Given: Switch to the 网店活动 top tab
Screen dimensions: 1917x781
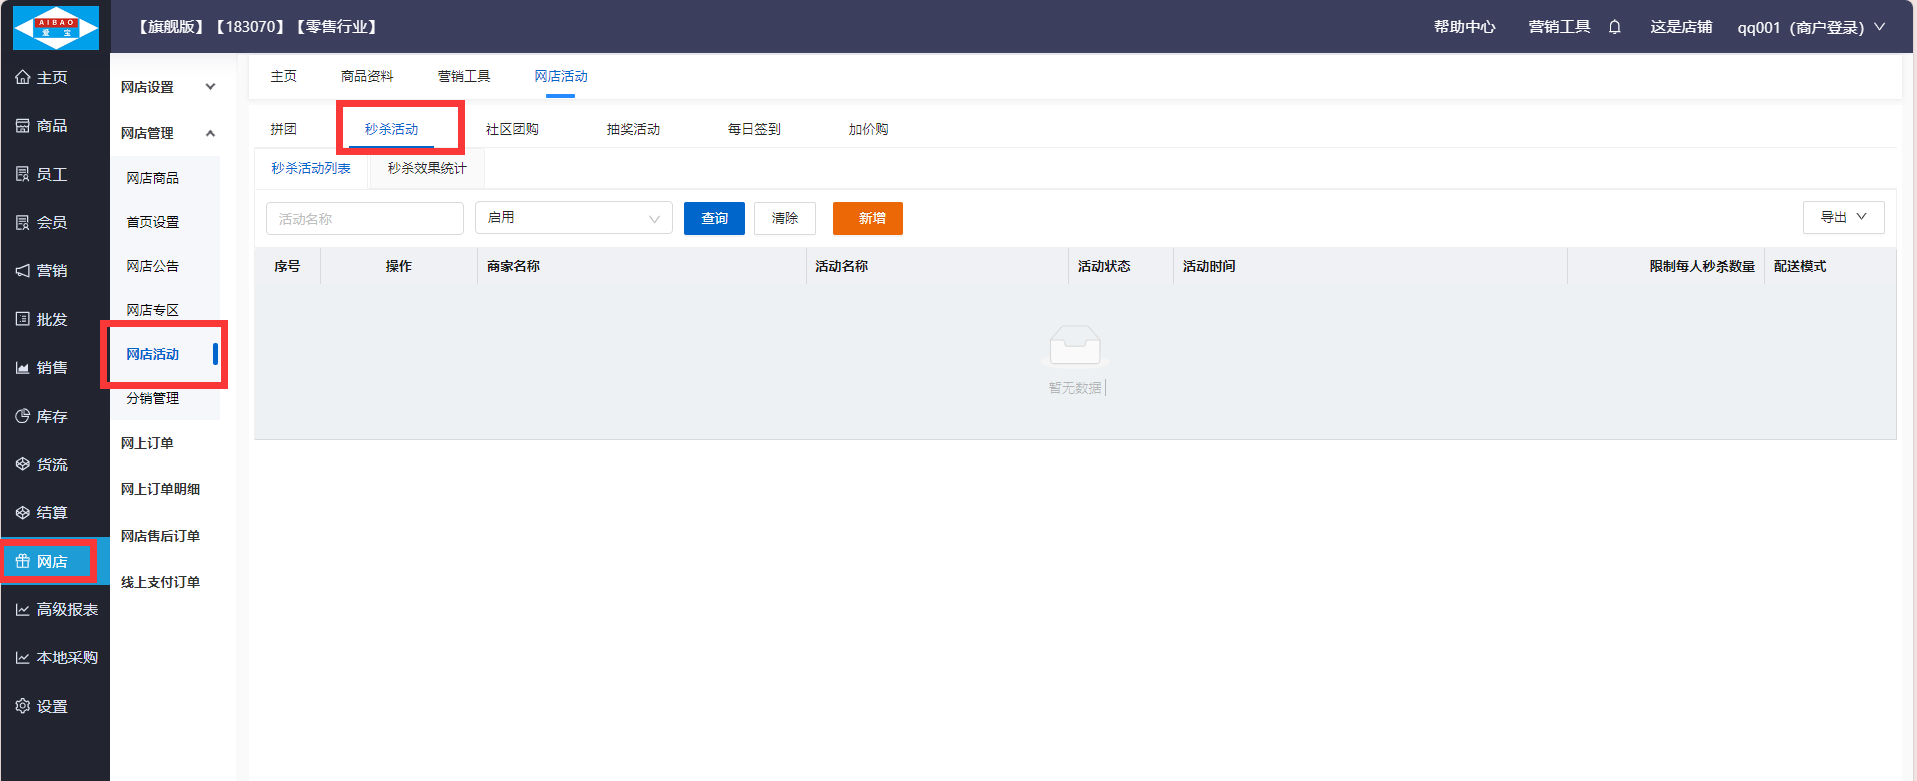Looking at the screenshot, I should coord(561,76).
